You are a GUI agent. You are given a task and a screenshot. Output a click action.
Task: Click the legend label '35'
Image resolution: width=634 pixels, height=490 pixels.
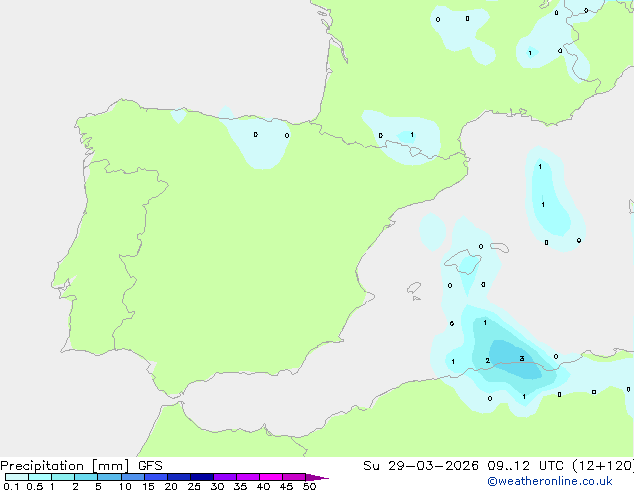(240, 486)
